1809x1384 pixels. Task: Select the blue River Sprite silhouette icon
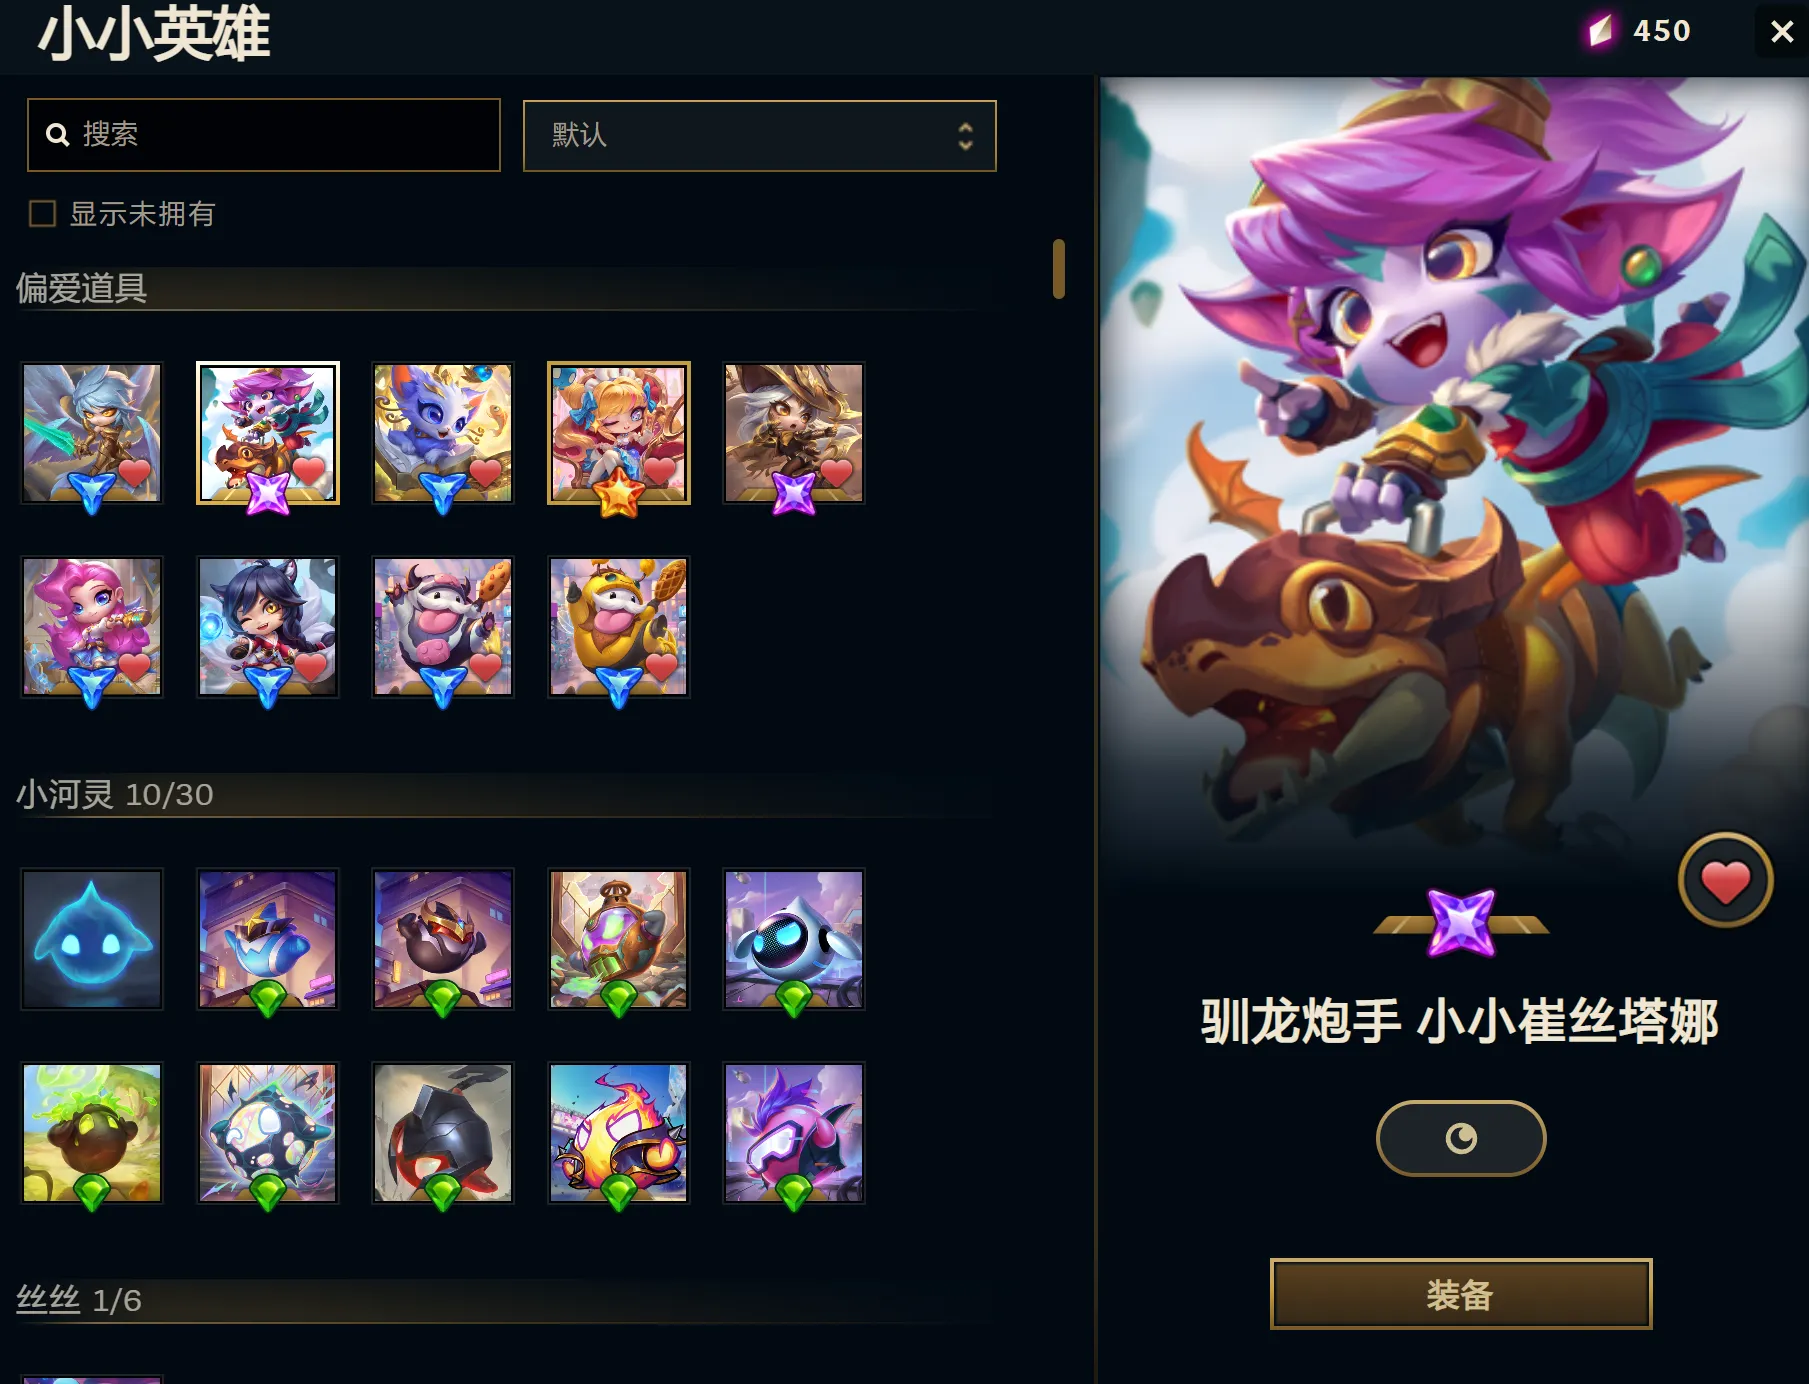92,939
